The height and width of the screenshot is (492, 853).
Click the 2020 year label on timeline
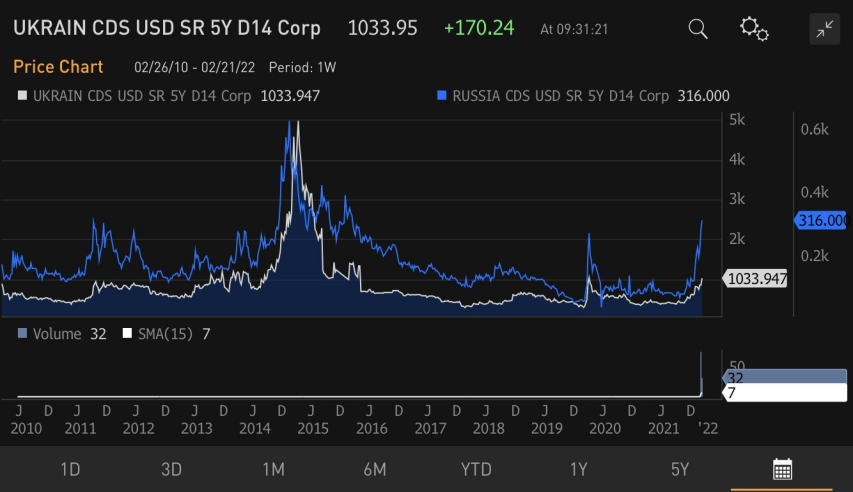(605, 428)
